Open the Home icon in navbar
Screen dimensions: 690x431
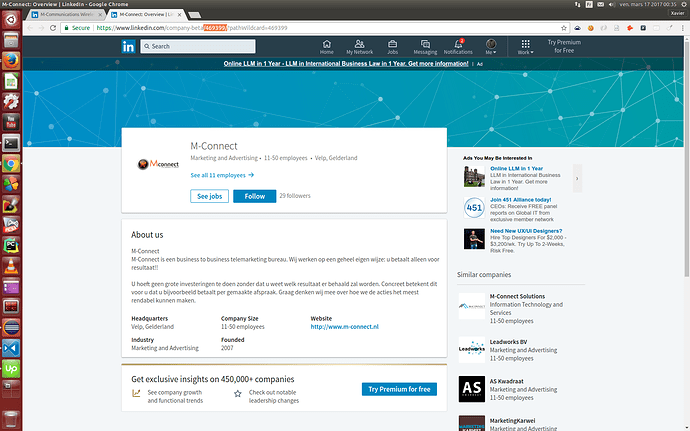[327, 47]
